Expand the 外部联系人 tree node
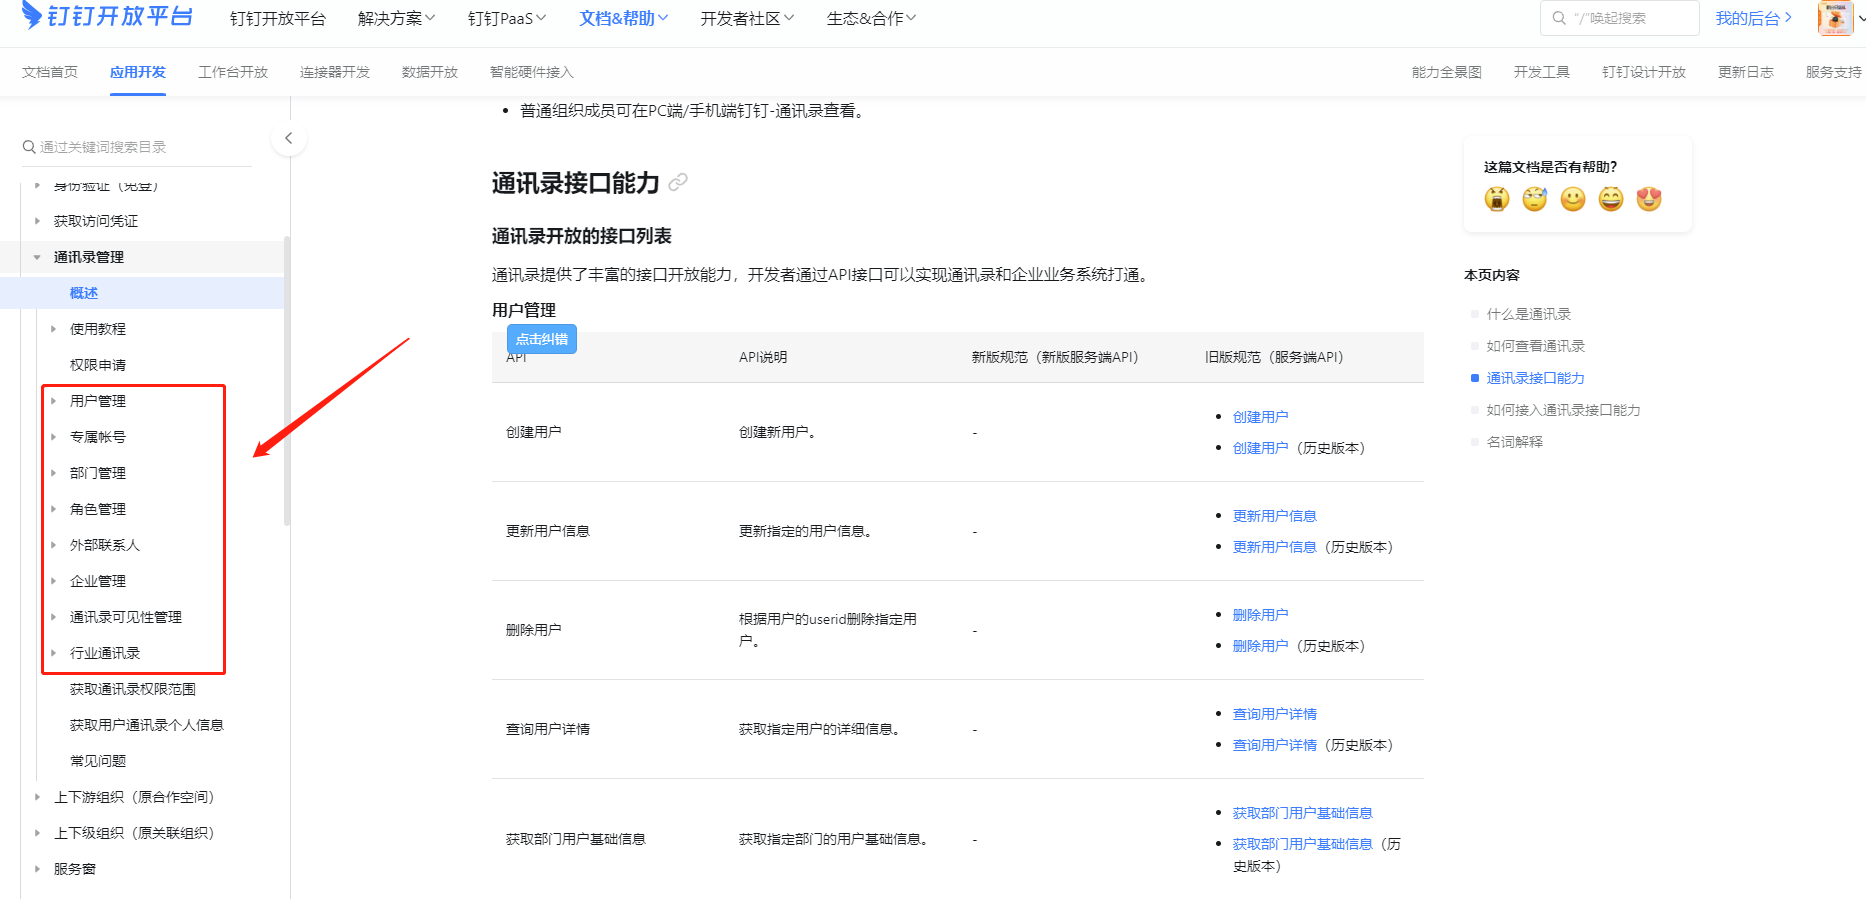Screen dimensions: 1866x899 pyautogui.click(x=53, y=545)
